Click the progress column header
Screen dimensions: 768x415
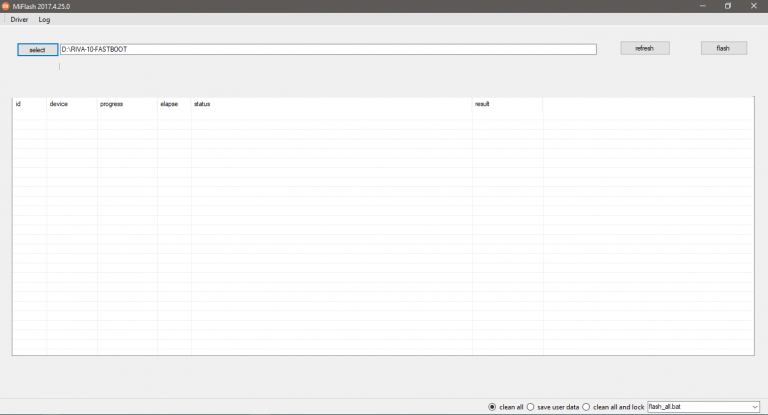(x=112, y=104)
